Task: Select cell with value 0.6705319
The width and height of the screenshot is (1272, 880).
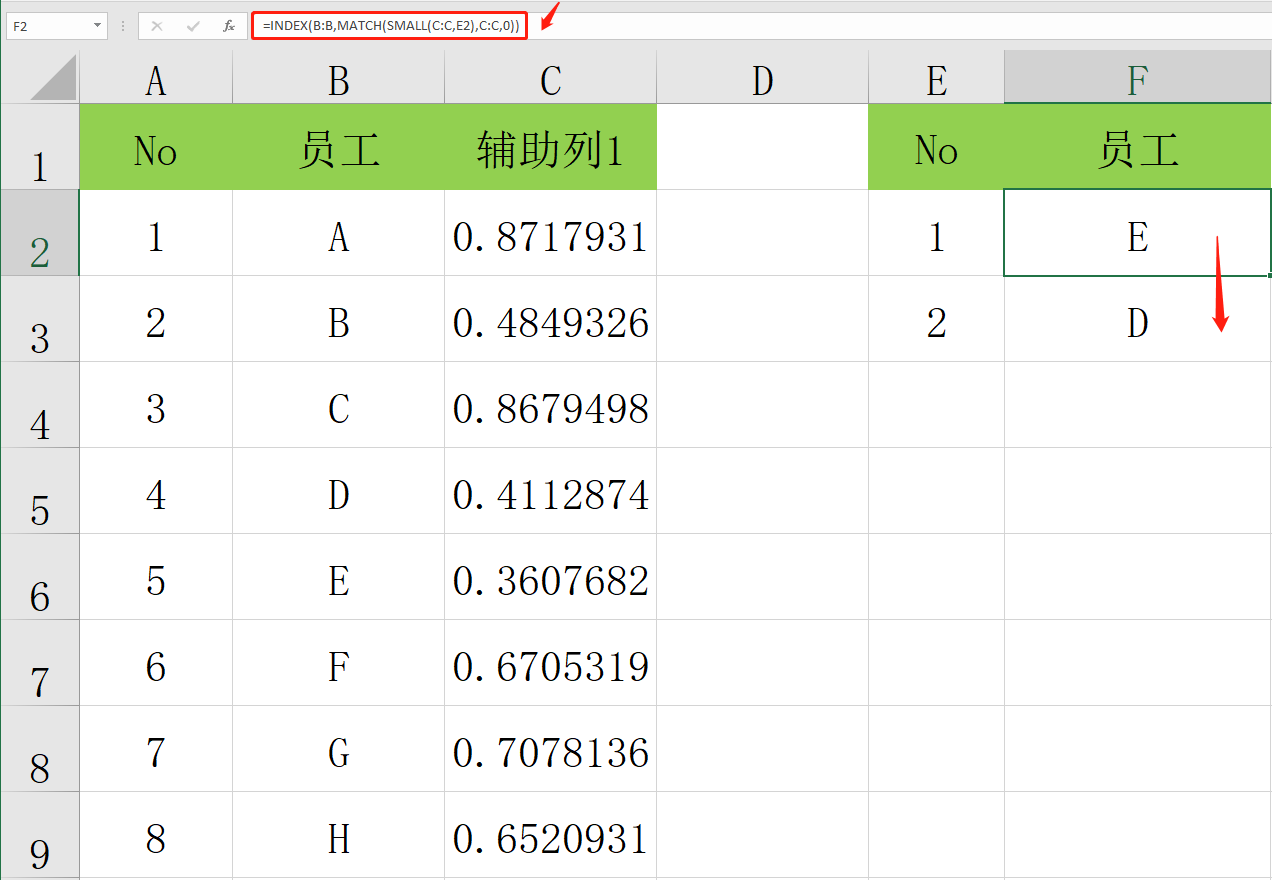Action: pos(551,663)
